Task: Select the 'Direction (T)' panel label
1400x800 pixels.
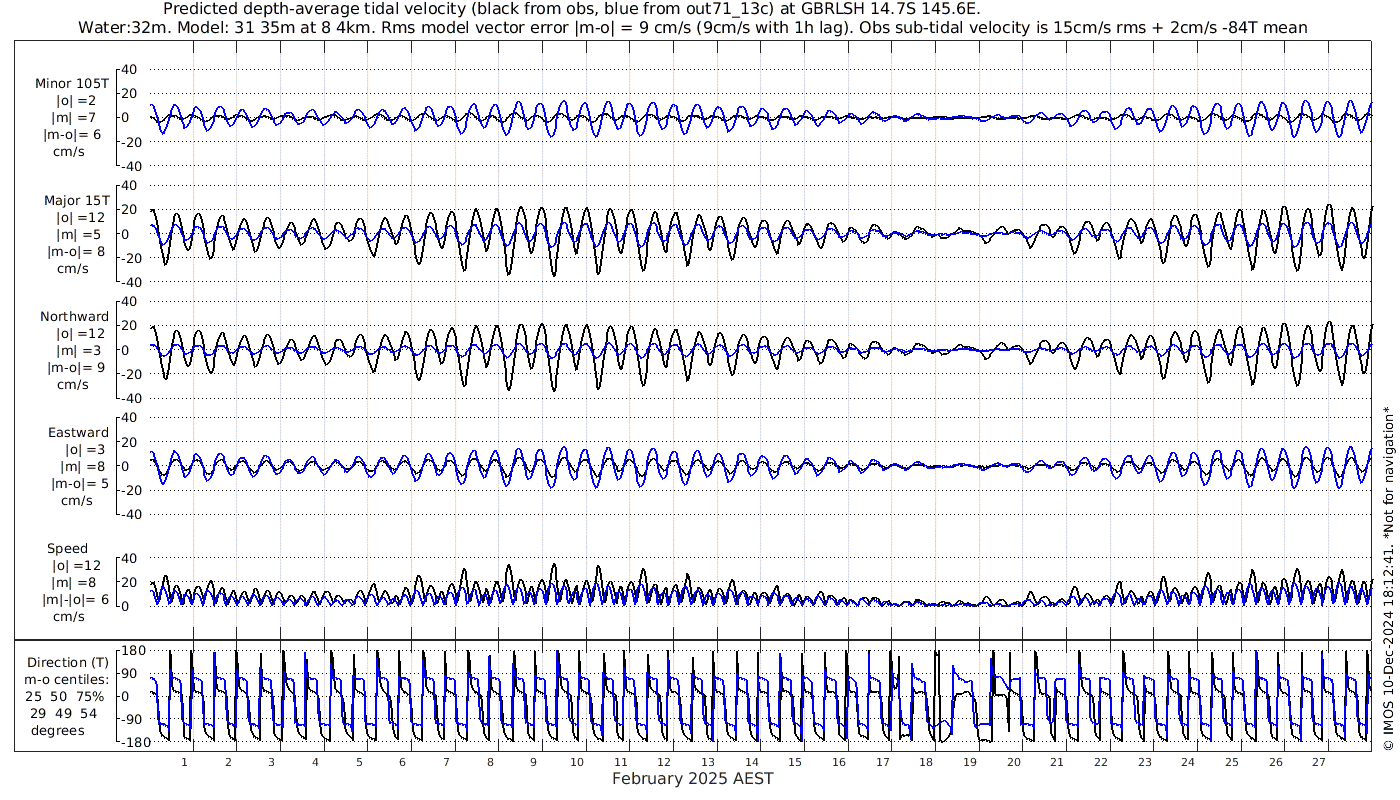Action: 68,663
